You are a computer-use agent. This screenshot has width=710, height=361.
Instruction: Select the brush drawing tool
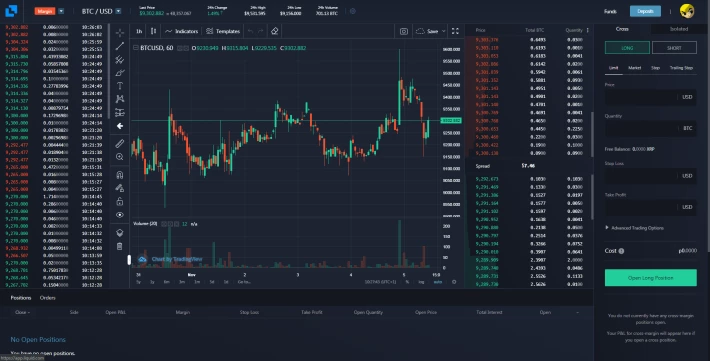pos(120,72)
